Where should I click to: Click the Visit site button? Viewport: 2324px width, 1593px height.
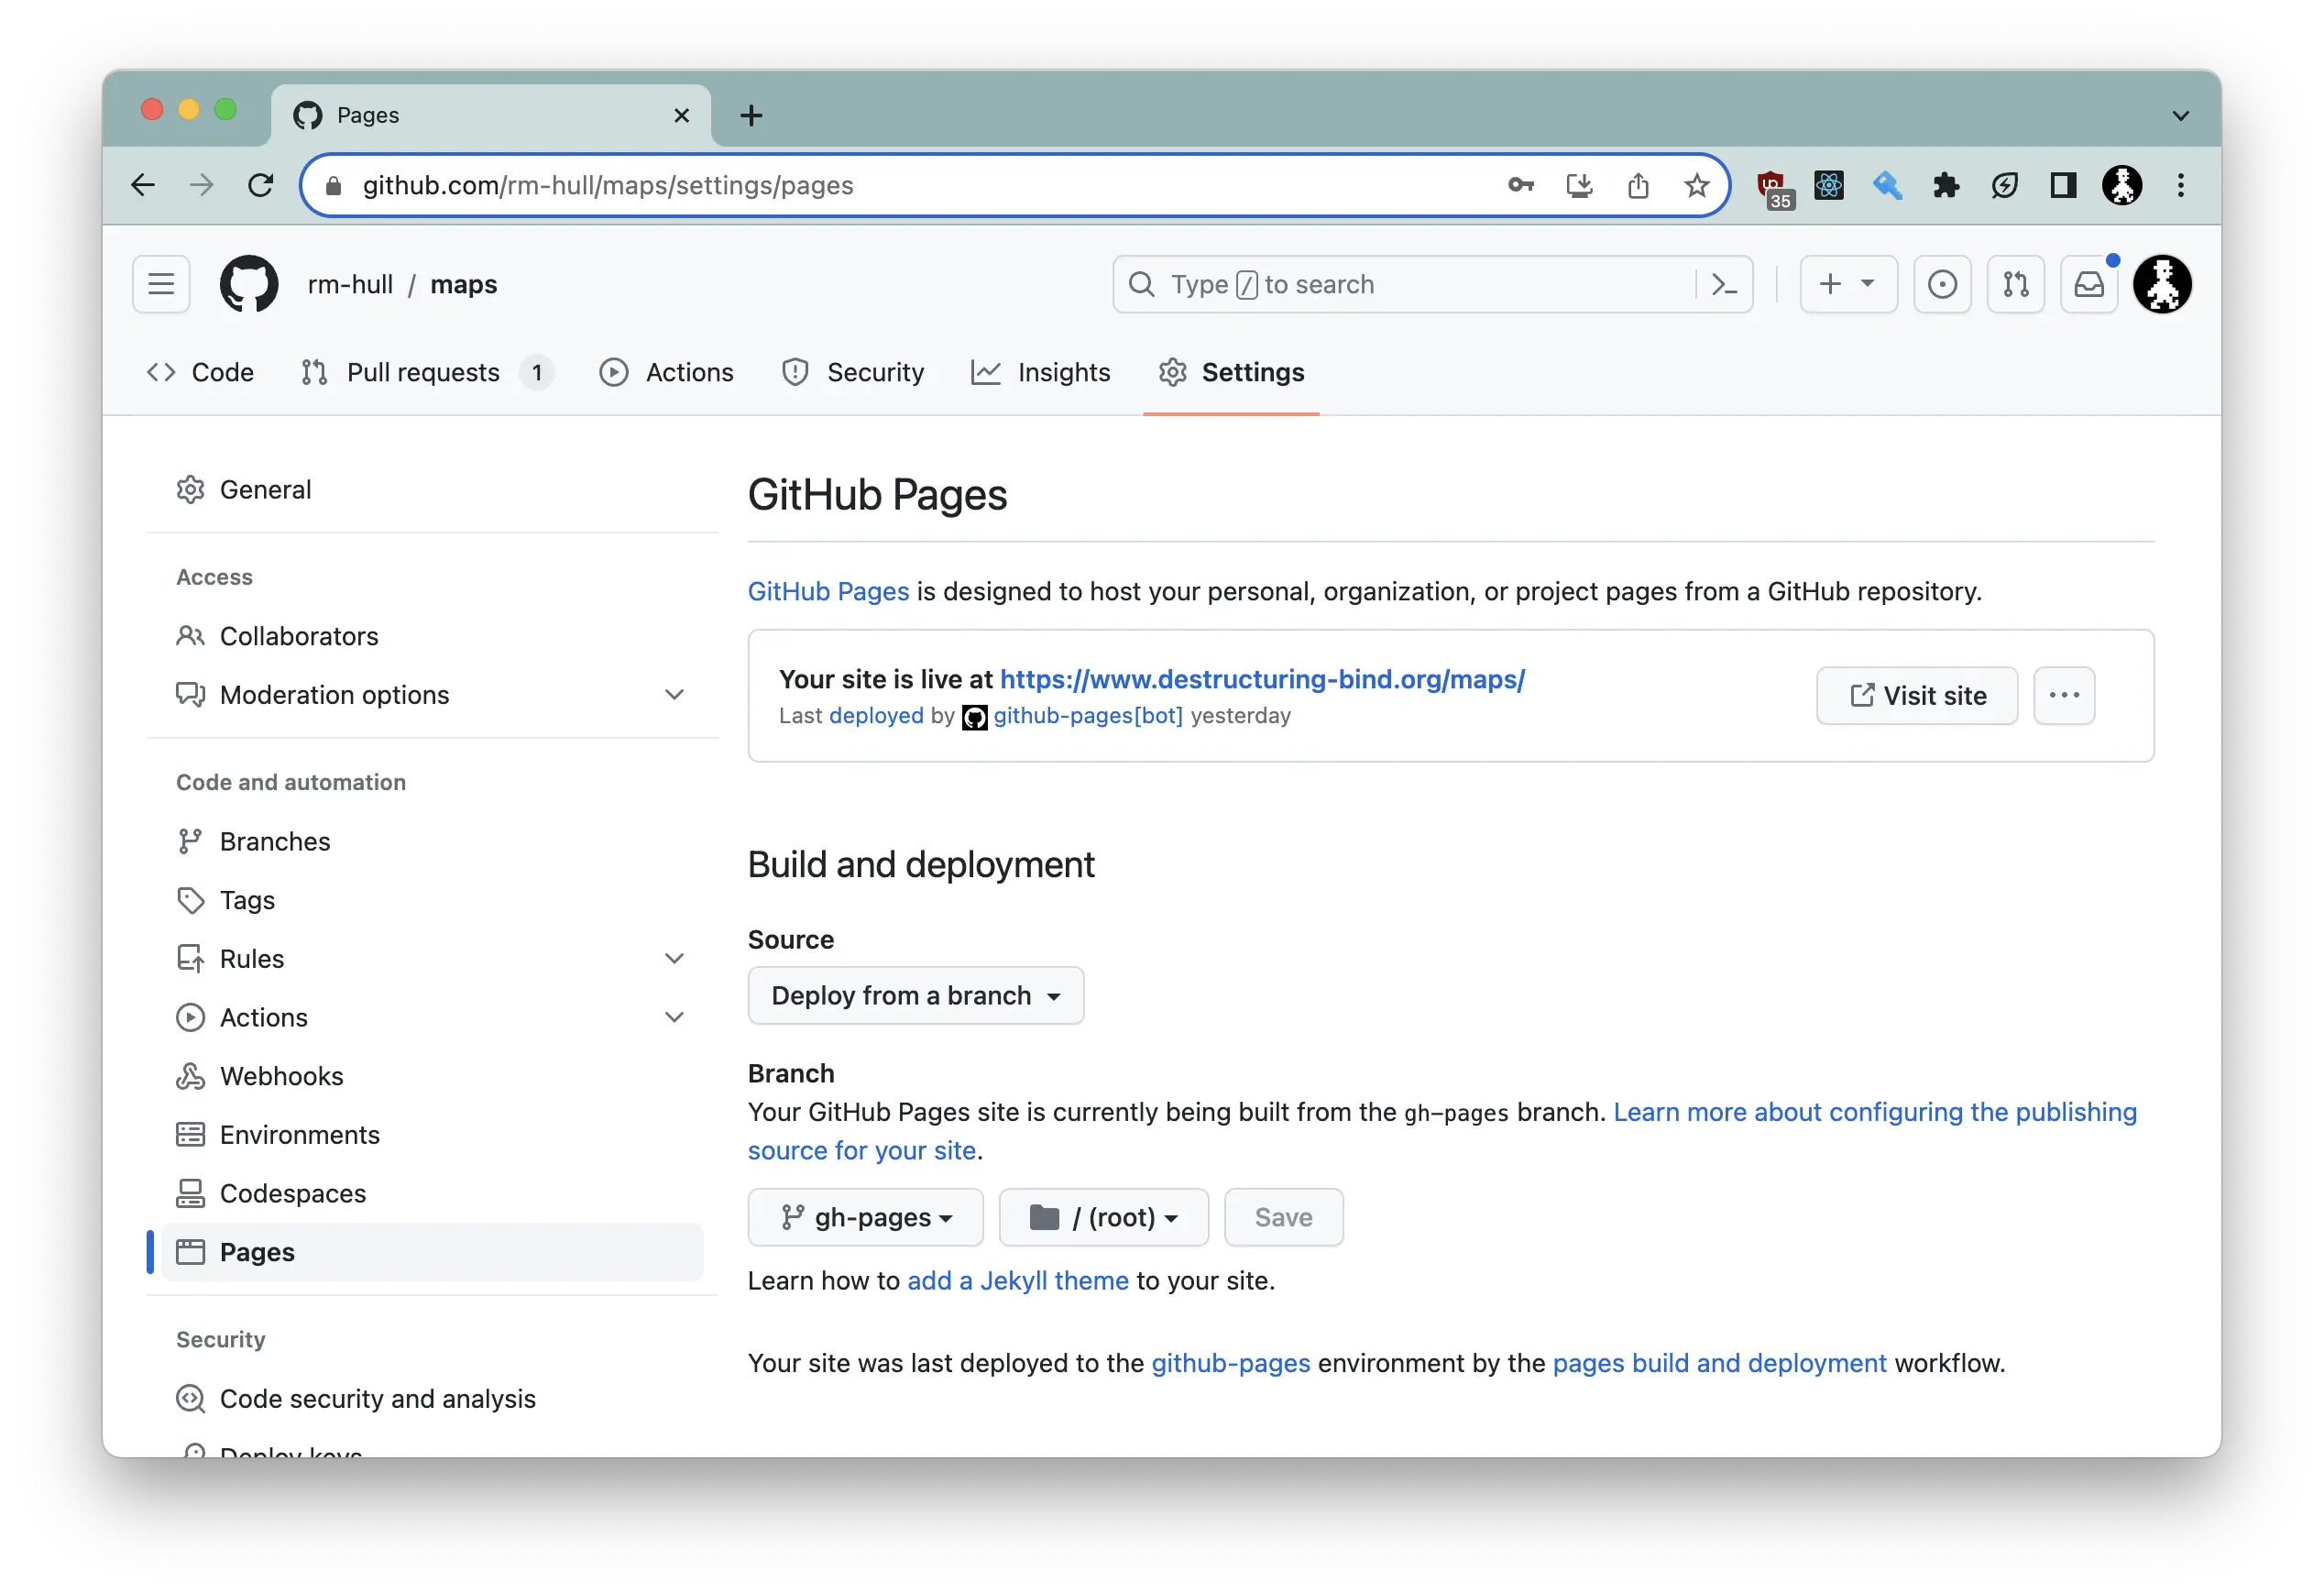(x=1916, y=695)
